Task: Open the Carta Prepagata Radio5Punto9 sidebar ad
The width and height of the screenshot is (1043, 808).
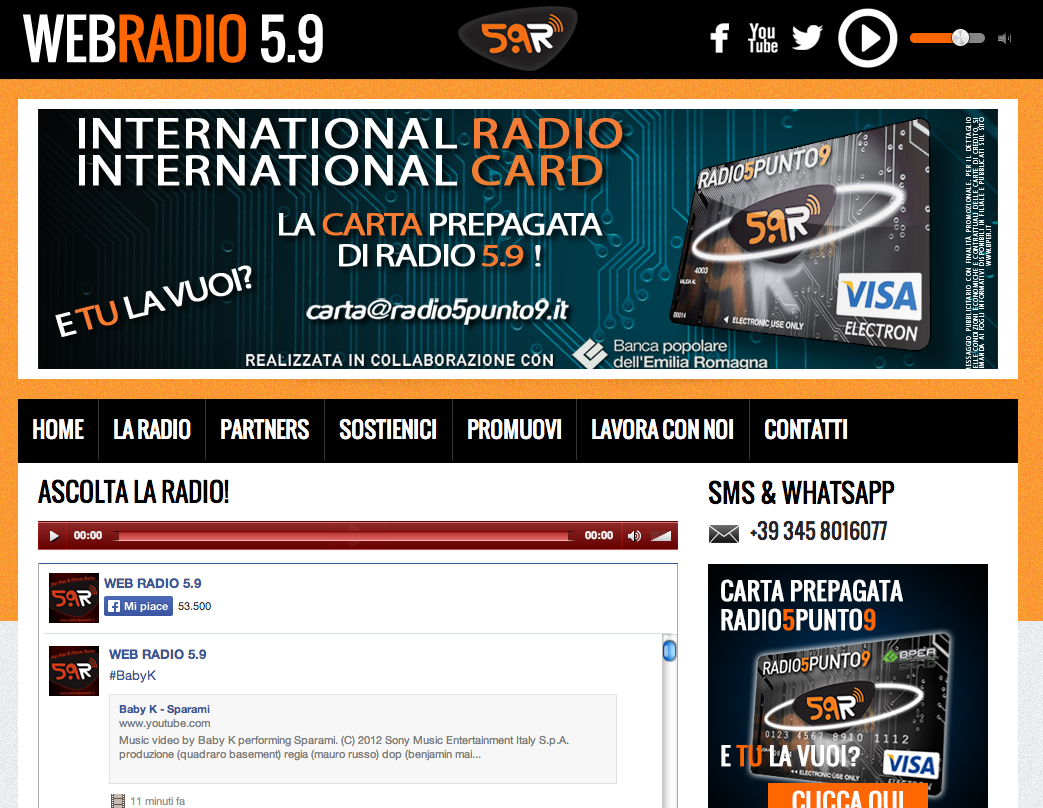Action: 847,686
